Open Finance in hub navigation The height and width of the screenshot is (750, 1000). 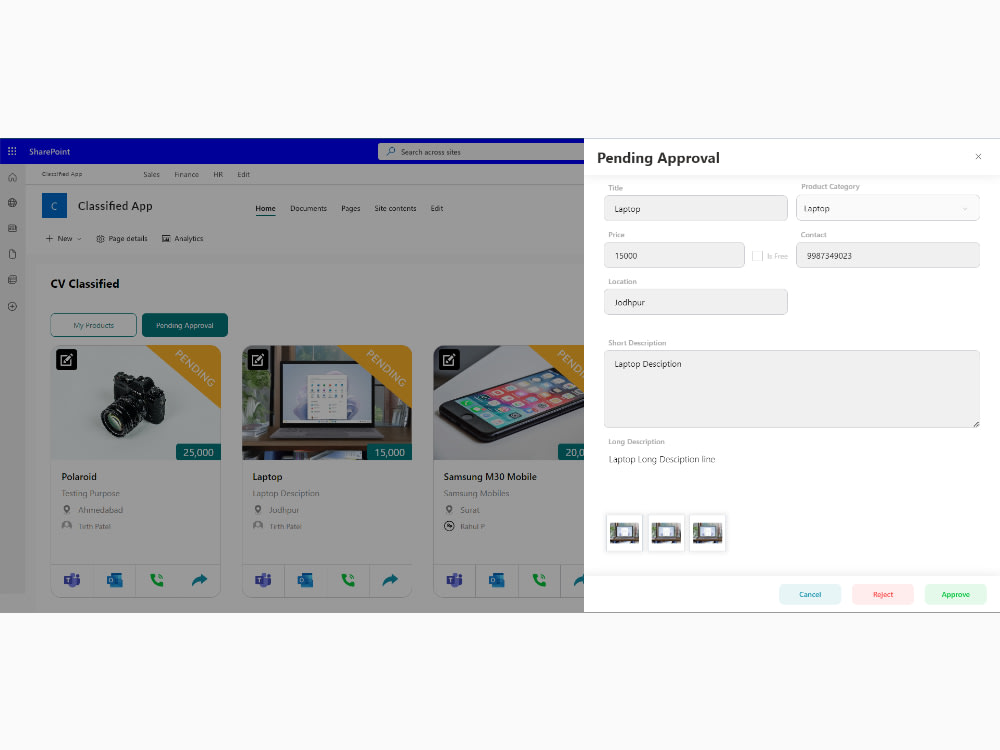point(187,174)
